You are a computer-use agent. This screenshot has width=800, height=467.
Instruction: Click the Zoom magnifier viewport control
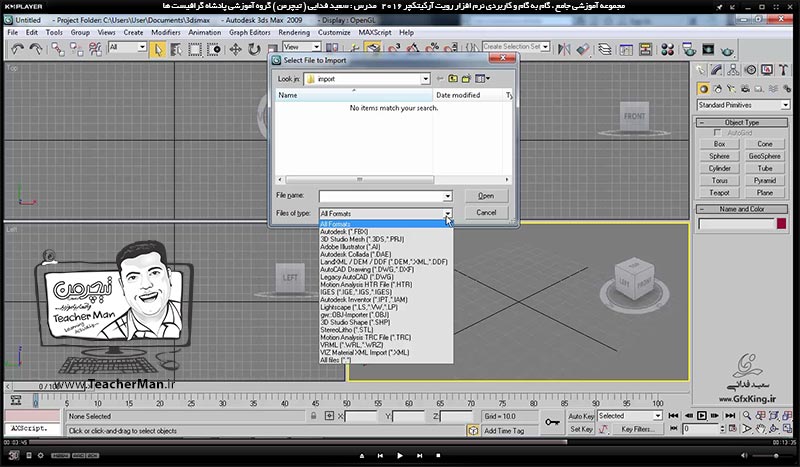[x=747, y=415]
